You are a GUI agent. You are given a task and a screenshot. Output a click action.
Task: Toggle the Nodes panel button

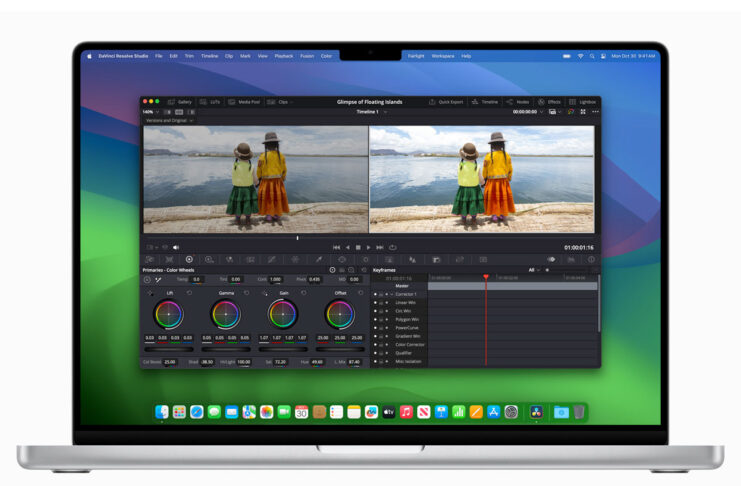[x=517, y=102]
